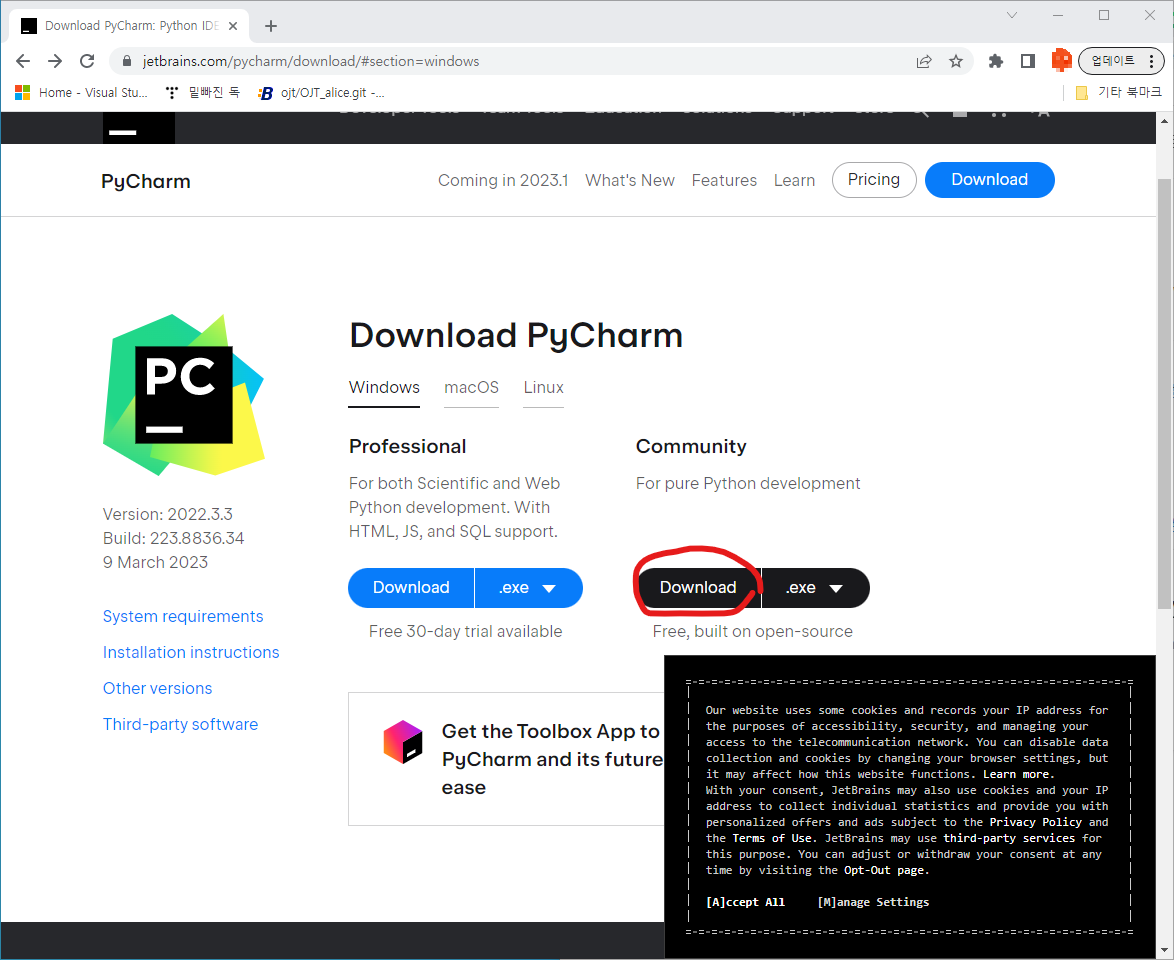Share this page from address bar
The width and height of the screenshot is (1174, 960).
pyautogui.click(x=924, y=61)
